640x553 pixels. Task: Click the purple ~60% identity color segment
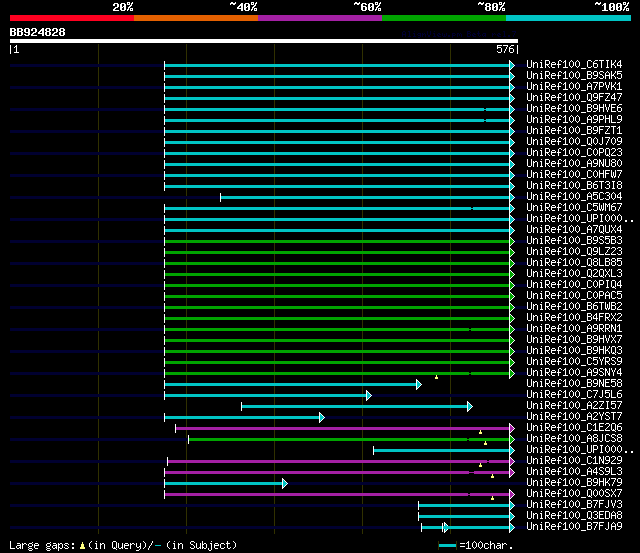click(320, 18)
